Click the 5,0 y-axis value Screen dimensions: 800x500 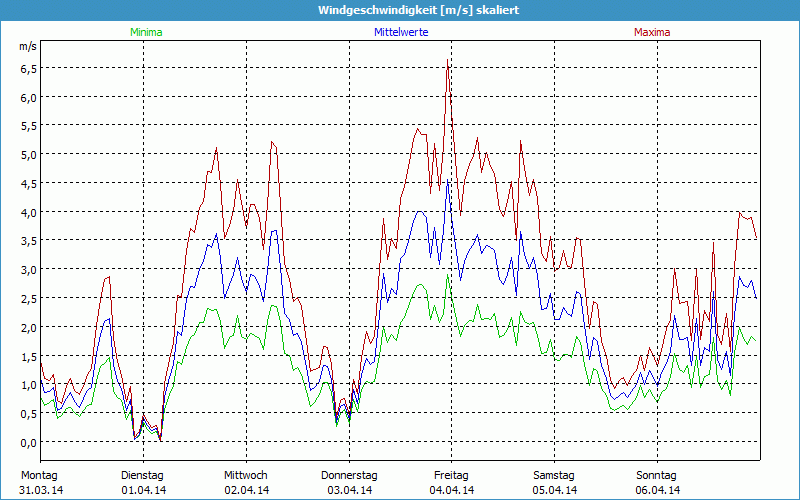pos(28,155)
